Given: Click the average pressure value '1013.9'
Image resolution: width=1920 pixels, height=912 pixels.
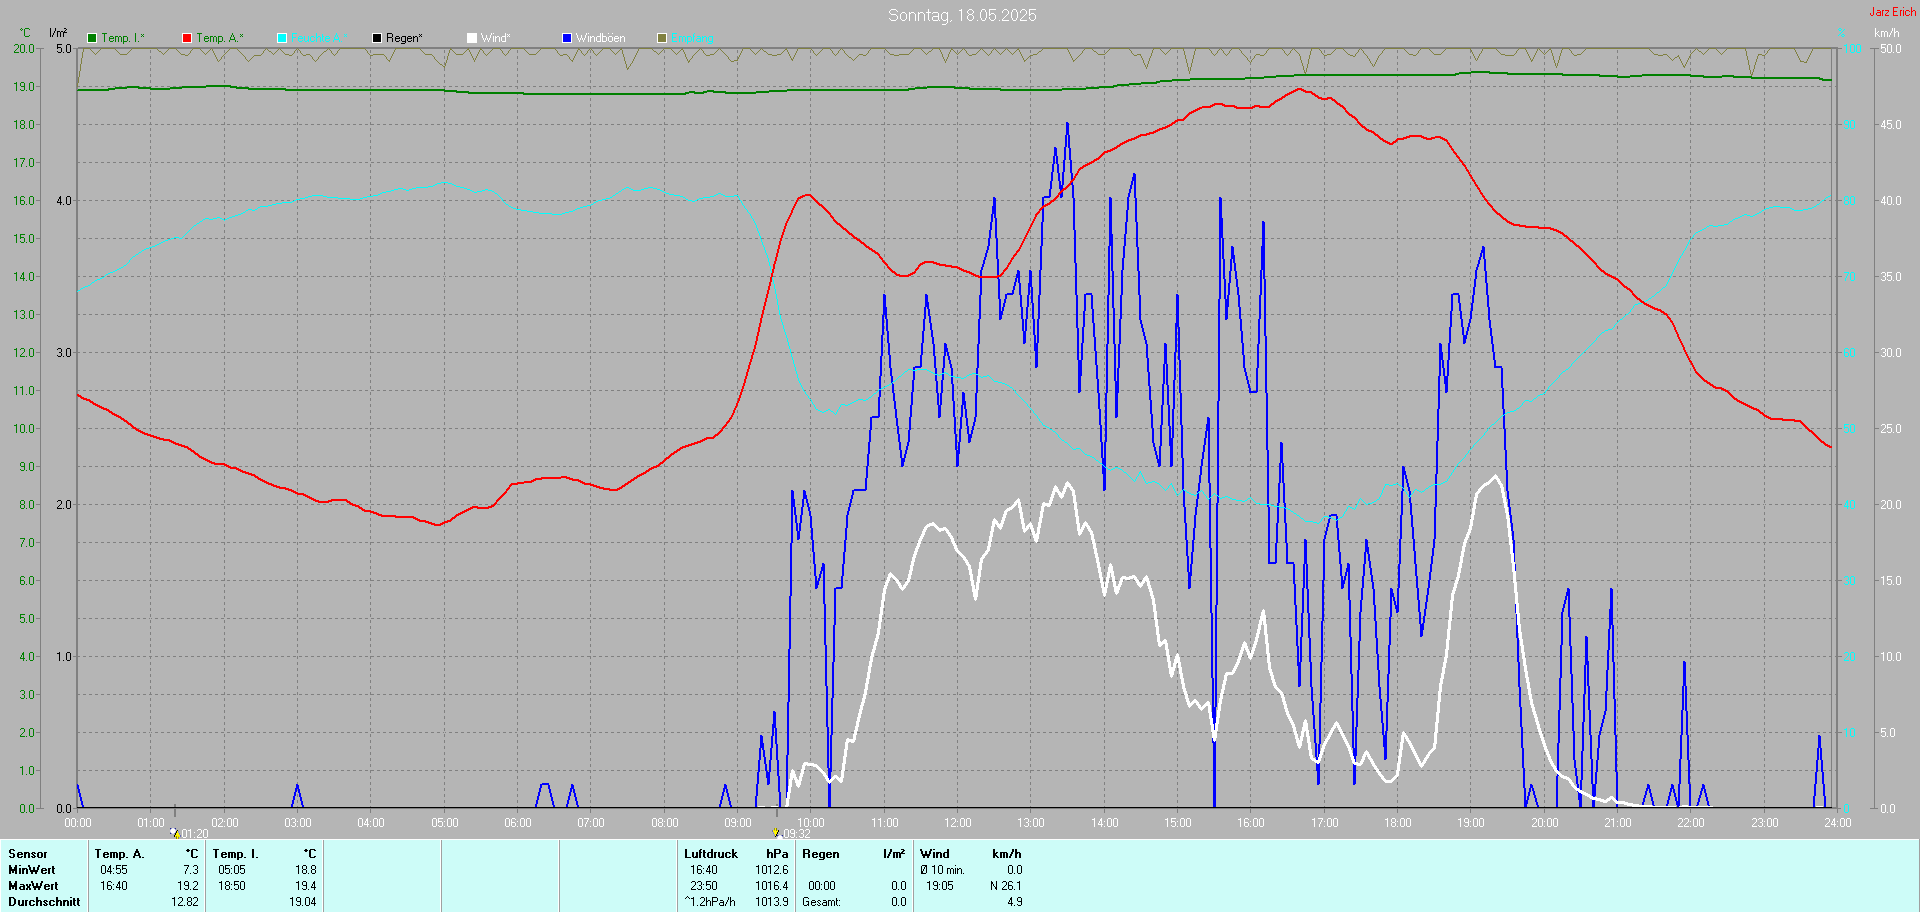Looking at the screenshot, I should pos(772,902).
